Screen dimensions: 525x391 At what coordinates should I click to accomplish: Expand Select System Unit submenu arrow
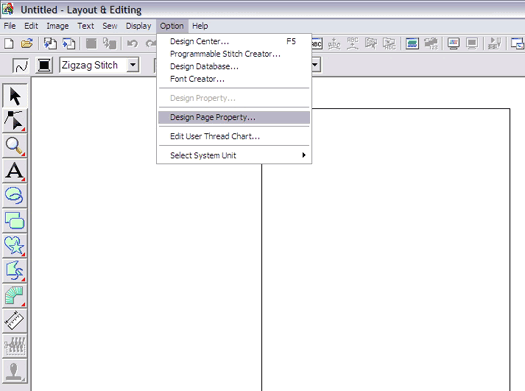[x=304, y=155]
